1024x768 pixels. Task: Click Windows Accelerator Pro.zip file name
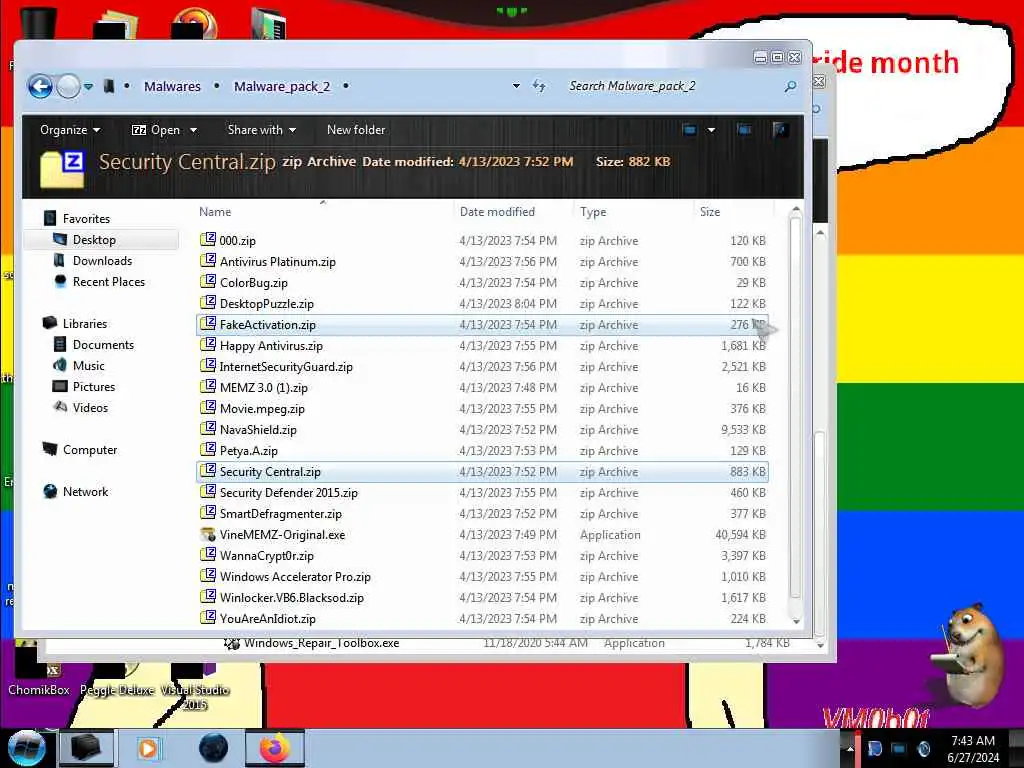pos(295,577)
